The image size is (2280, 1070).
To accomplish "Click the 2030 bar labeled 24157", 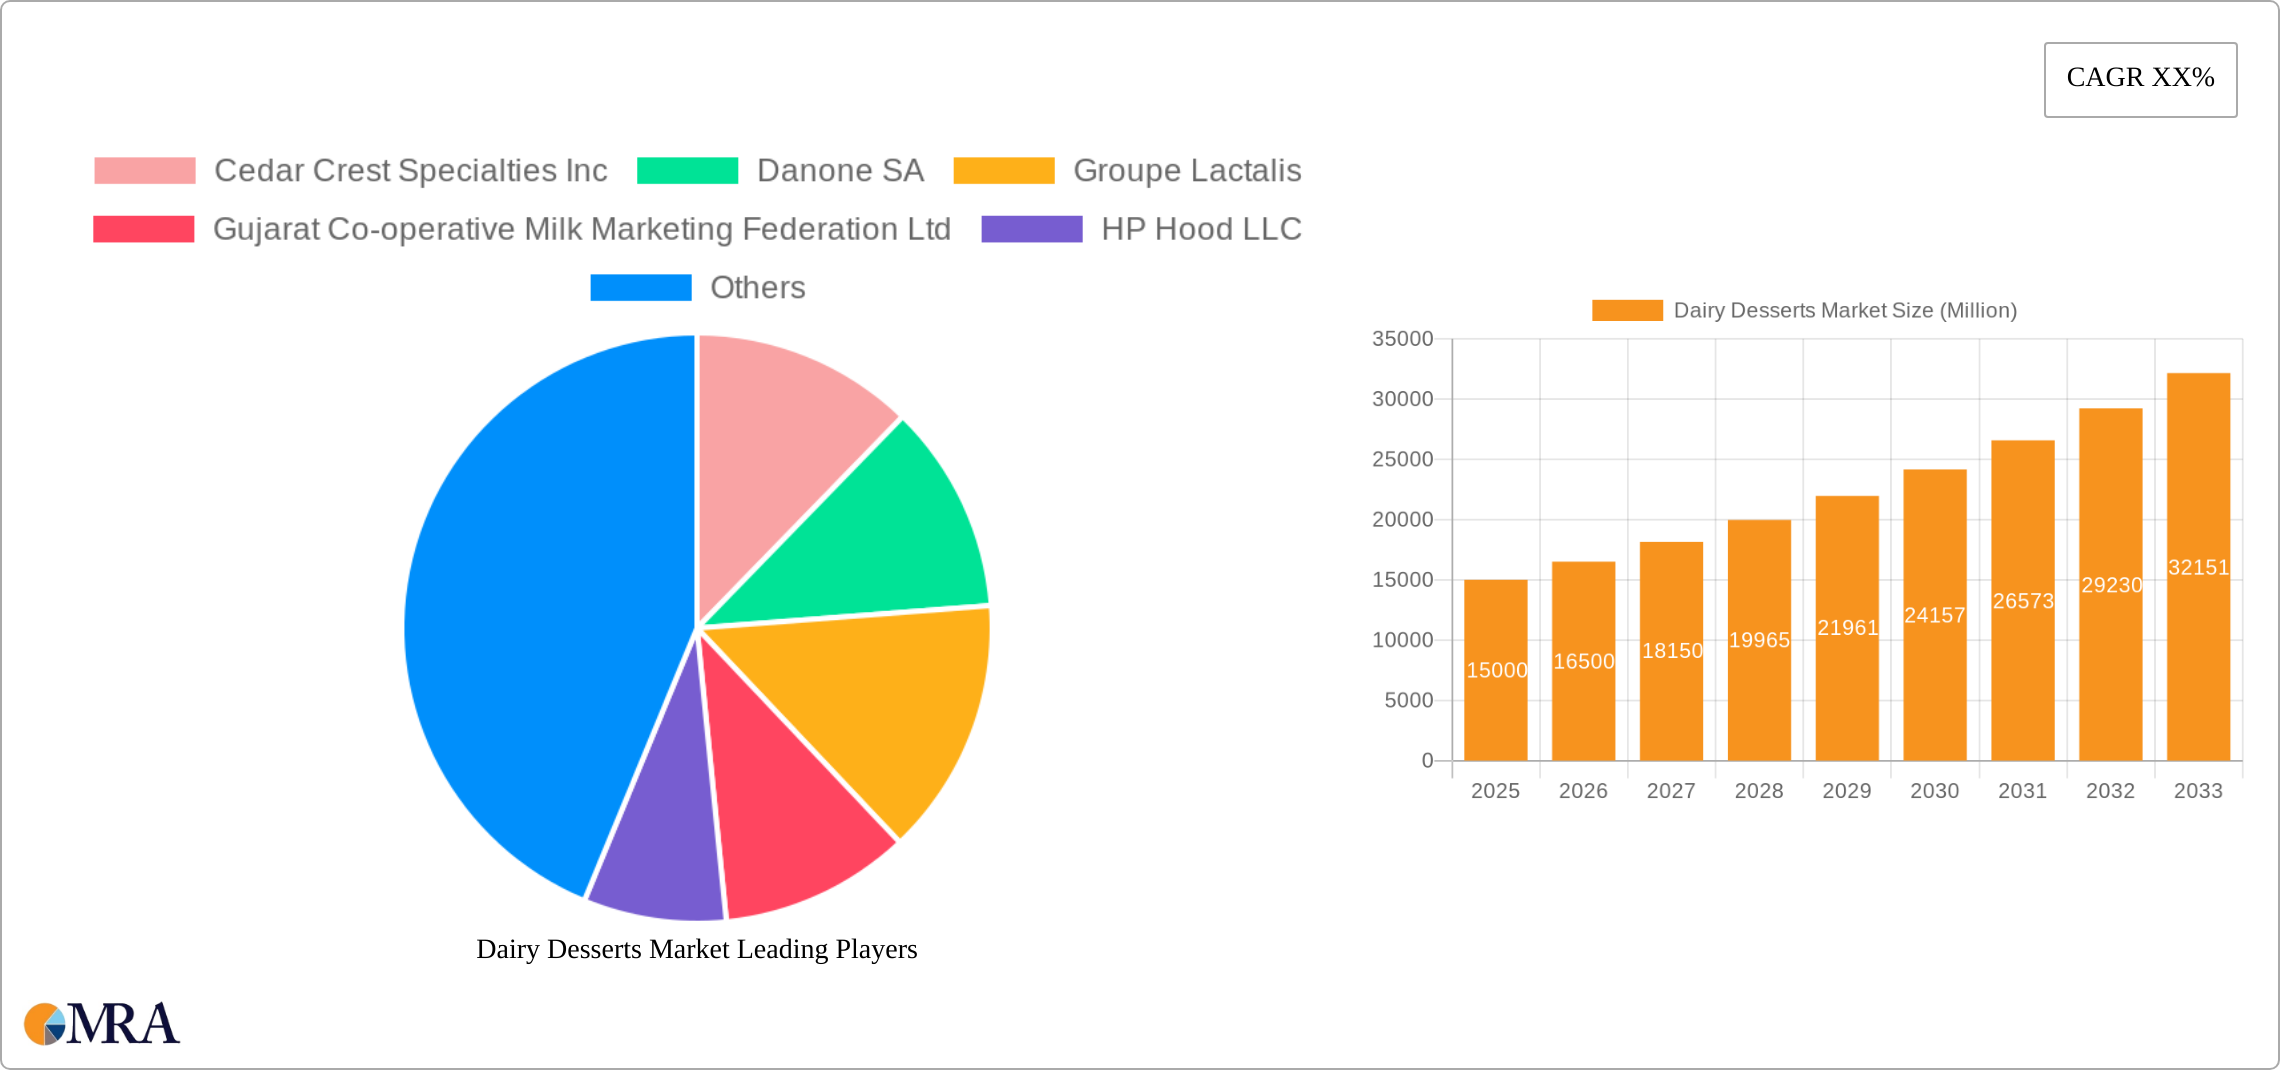I will pos(1934,615).
